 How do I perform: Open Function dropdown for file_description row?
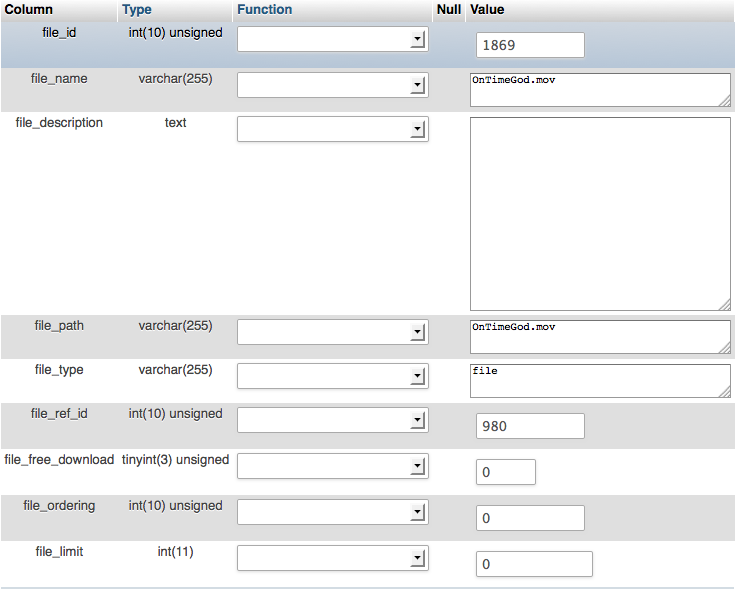coord(333,129)
